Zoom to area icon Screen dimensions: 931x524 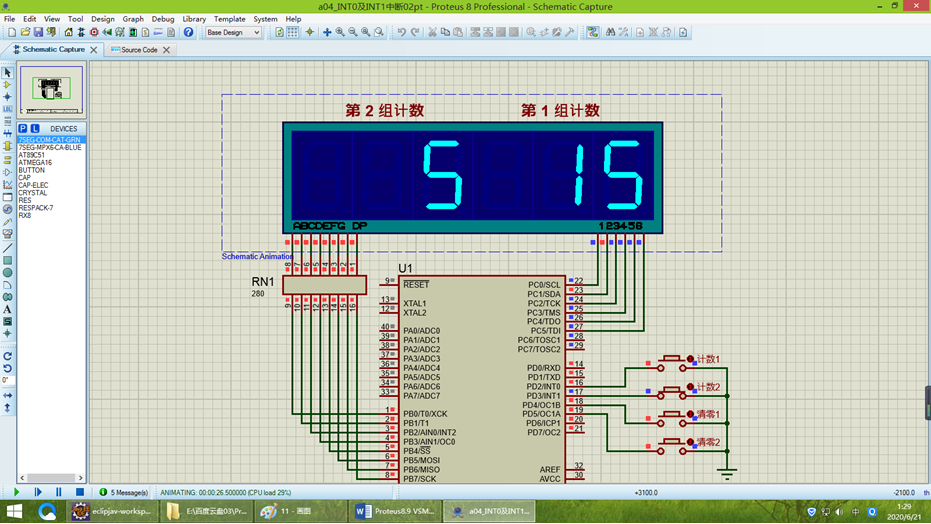point(379,32)
